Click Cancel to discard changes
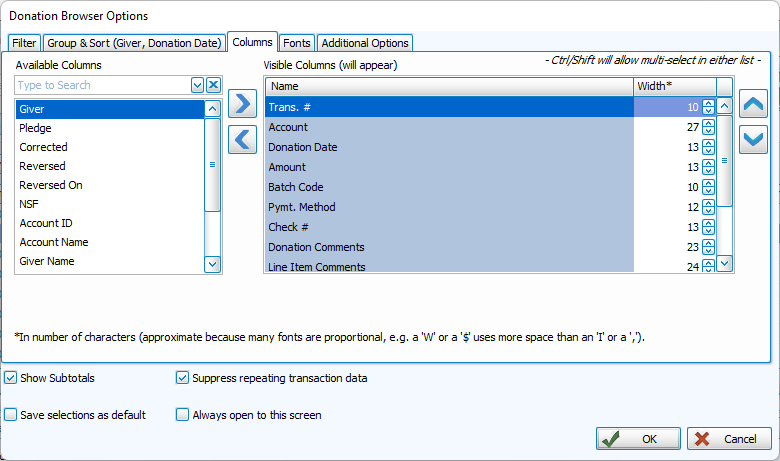The image size is (780, 461). point(729,438)
